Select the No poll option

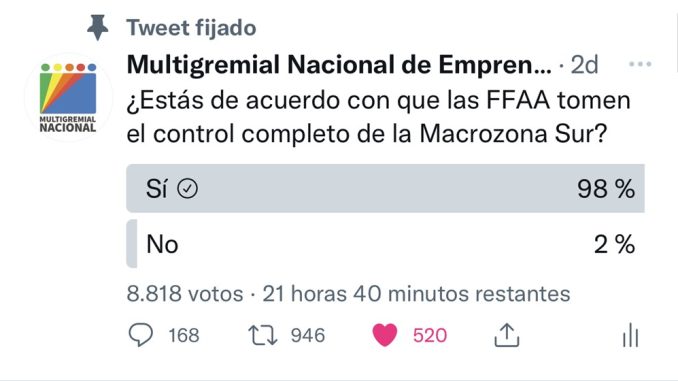385,244
